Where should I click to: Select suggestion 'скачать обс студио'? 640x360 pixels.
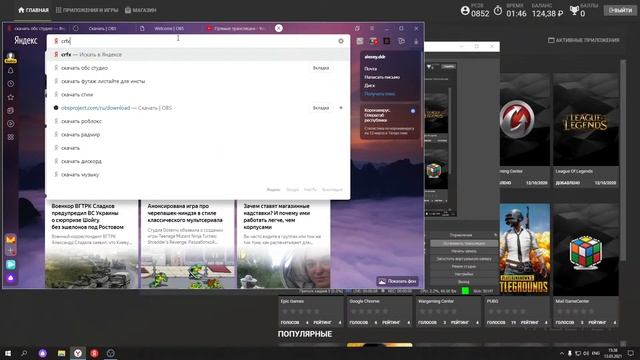(198, 68)
